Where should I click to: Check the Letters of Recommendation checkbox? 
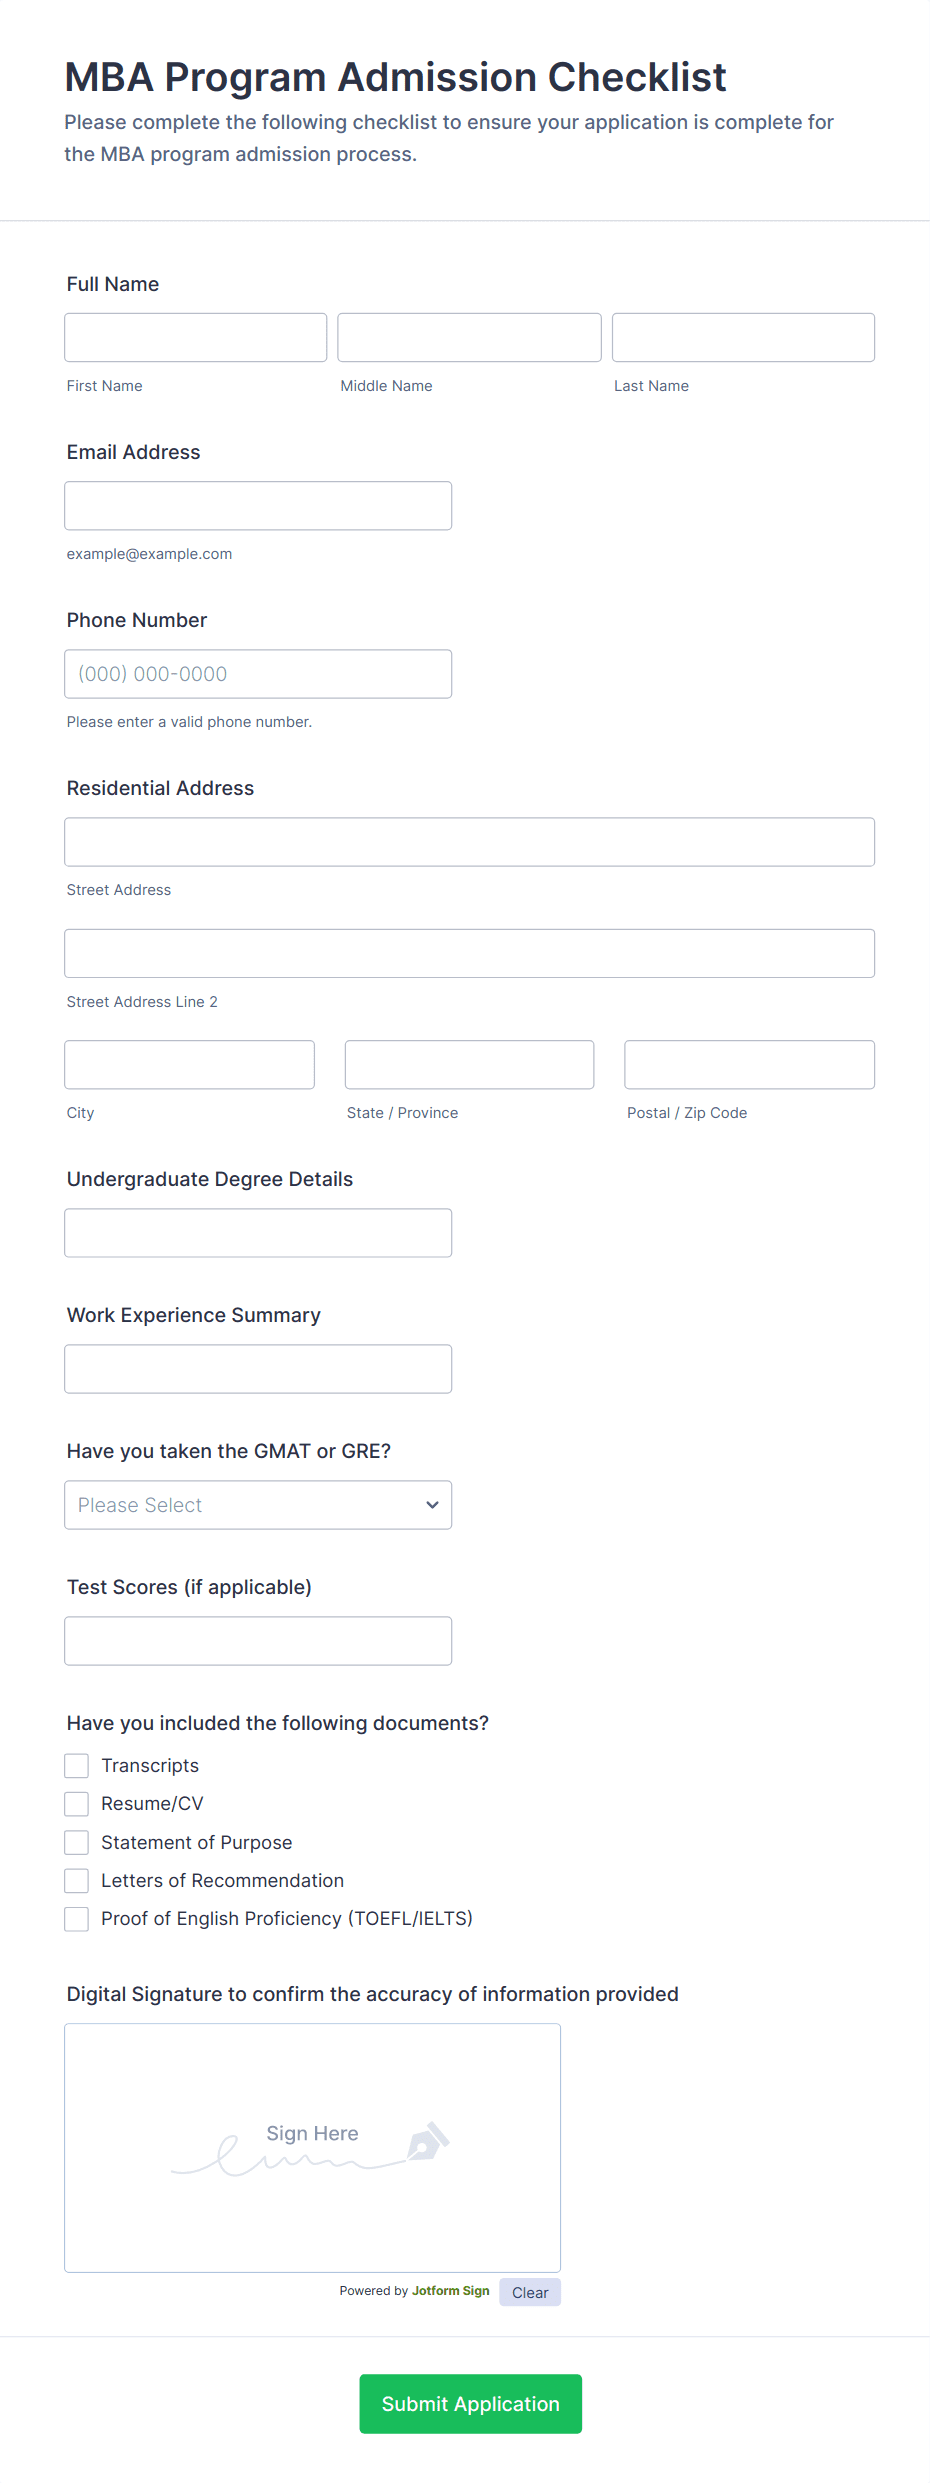[77, 1880]
